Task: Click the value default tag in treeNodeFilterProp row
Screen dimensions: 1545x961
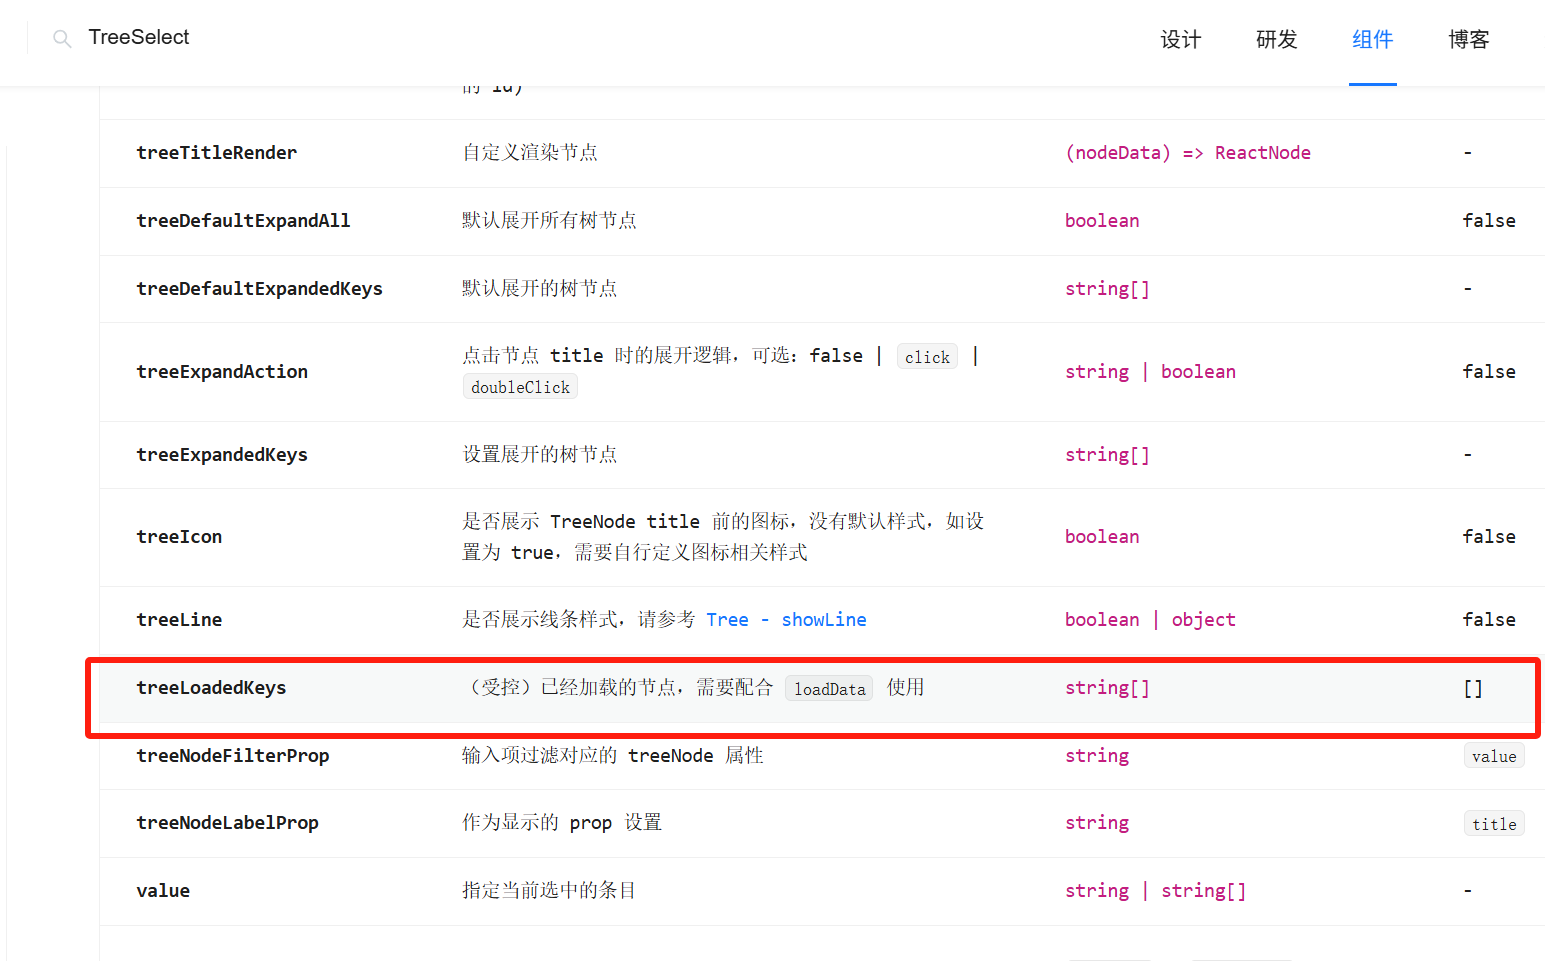Action: [x=1494, y=756]
